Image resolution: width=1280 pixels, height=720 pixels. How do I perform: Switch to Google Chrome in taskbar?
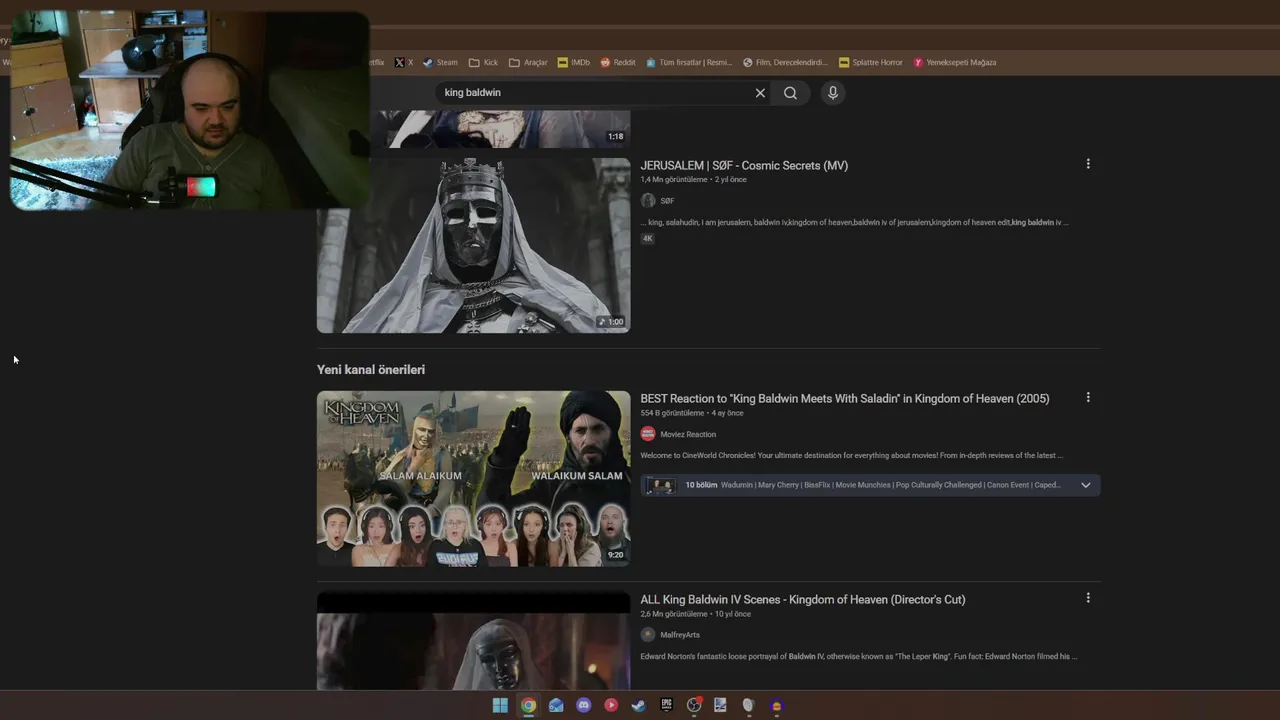click(x=528, y=705)
